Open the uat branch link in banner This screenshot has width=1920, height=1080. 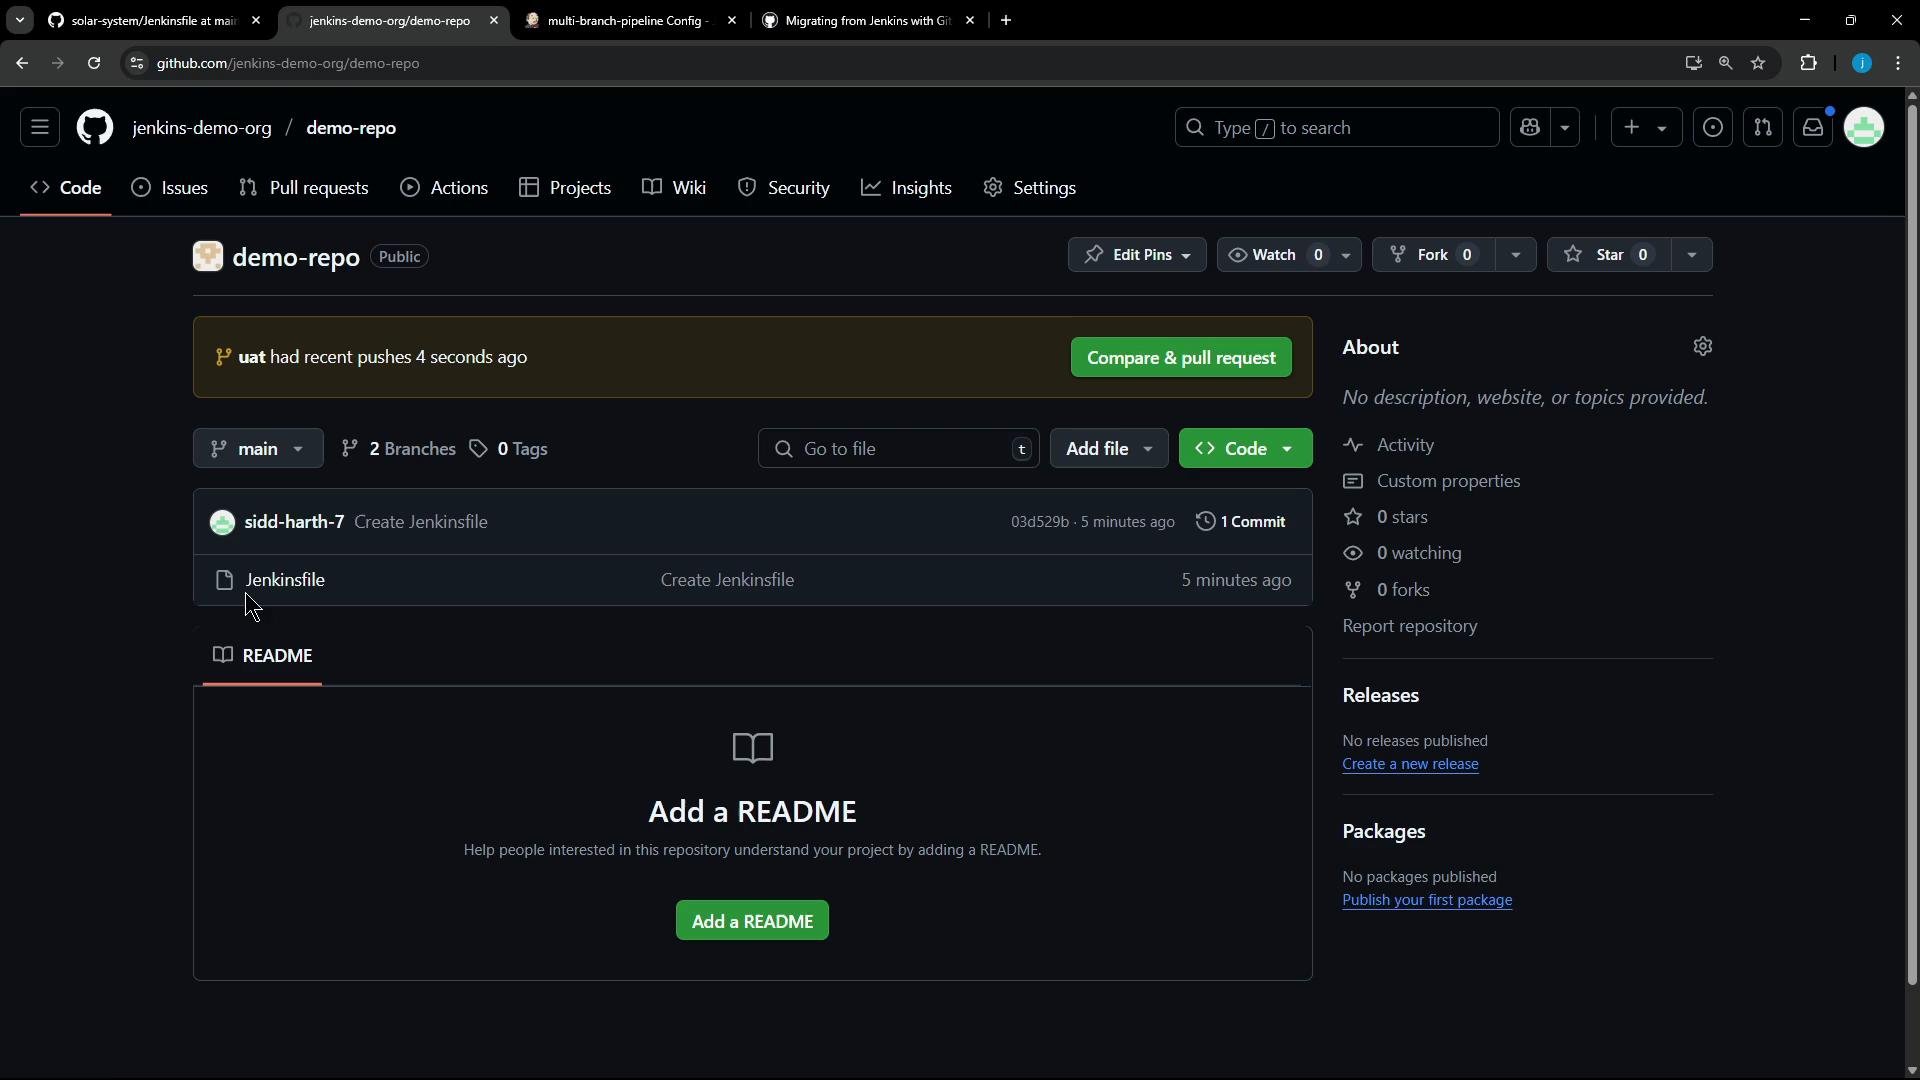[252, 357]
